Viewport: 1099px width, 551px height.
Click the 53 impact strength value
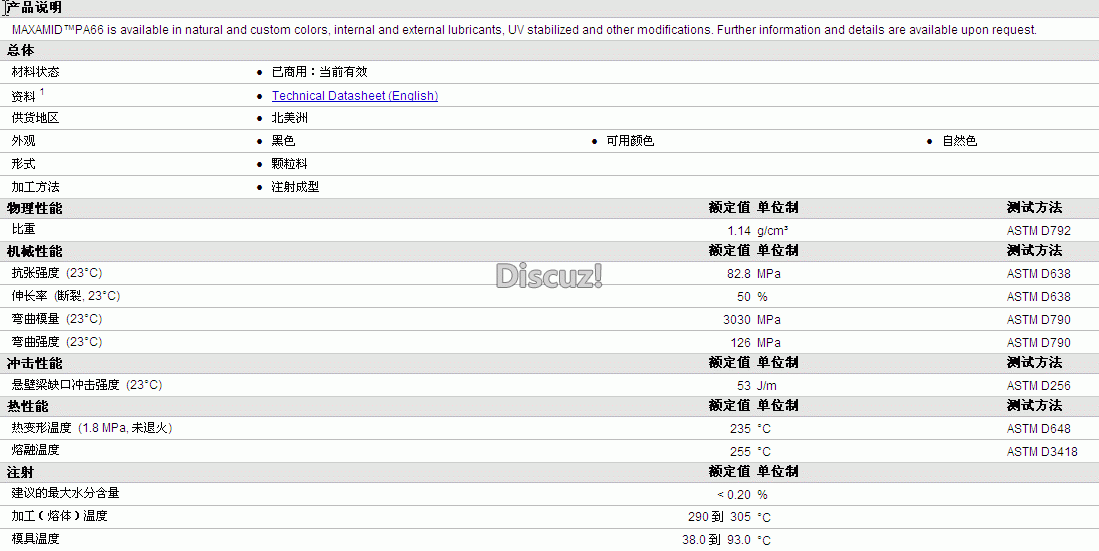(x=744, y=386)
